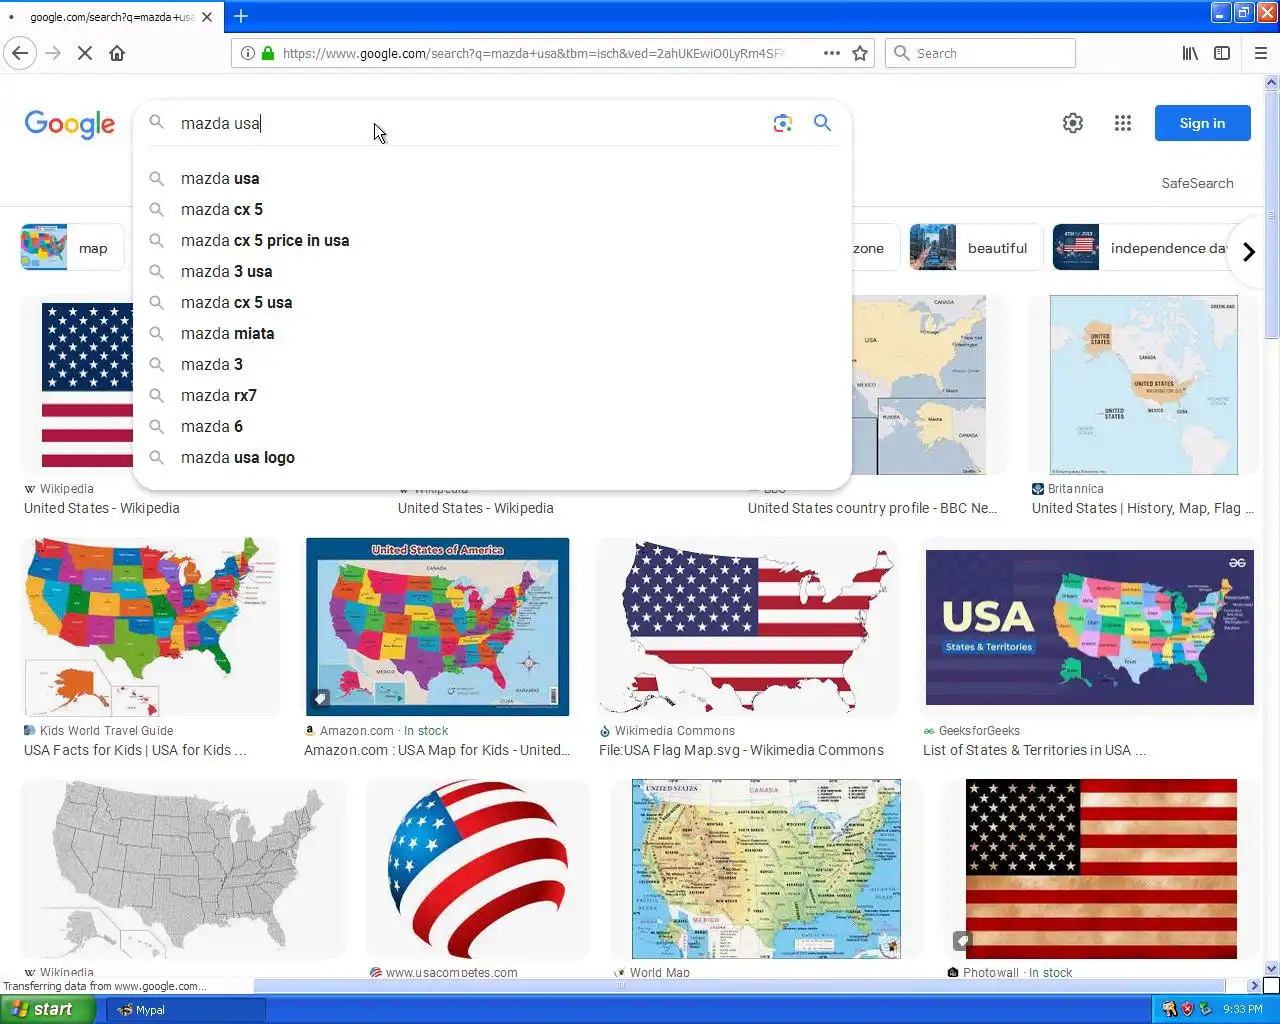Choose the 'mazda miata' suggestion
Viewport: 1280px width, 1024px height.
pos(492,333)
